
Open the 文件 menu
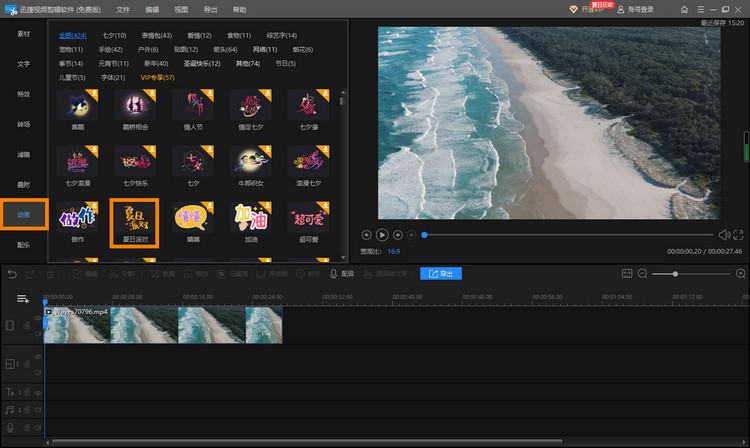[123, 9]
